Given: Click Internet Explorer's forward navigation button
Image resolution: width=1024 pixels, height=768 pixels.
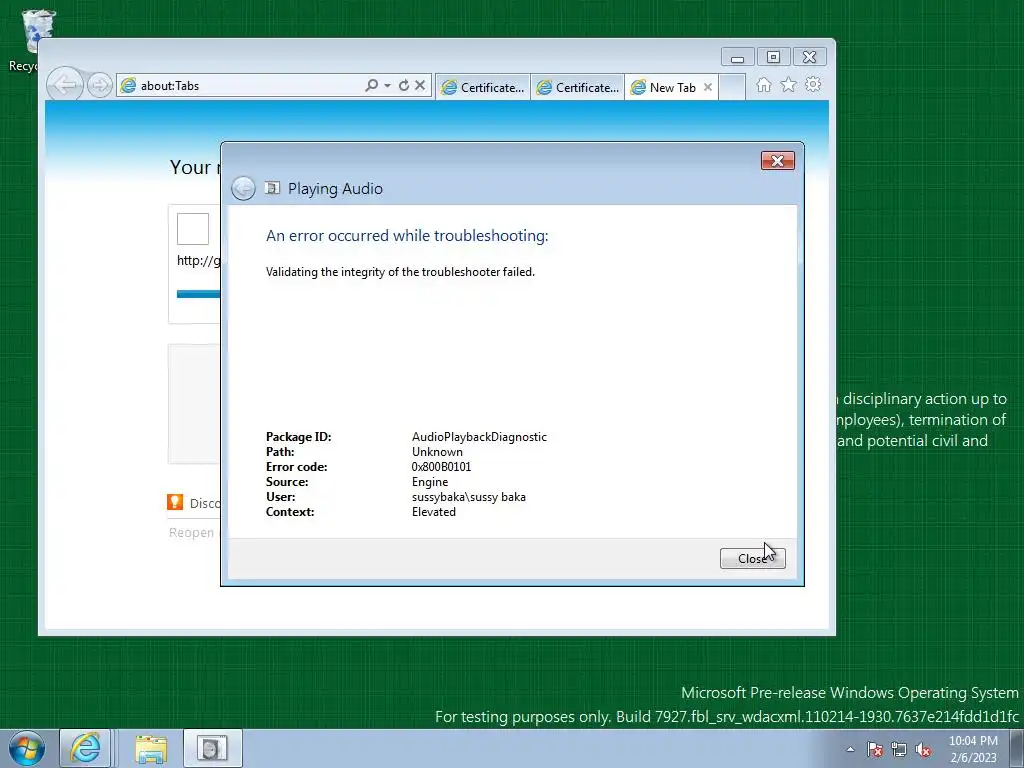Looking at the screenshot, I should point(99,85).
